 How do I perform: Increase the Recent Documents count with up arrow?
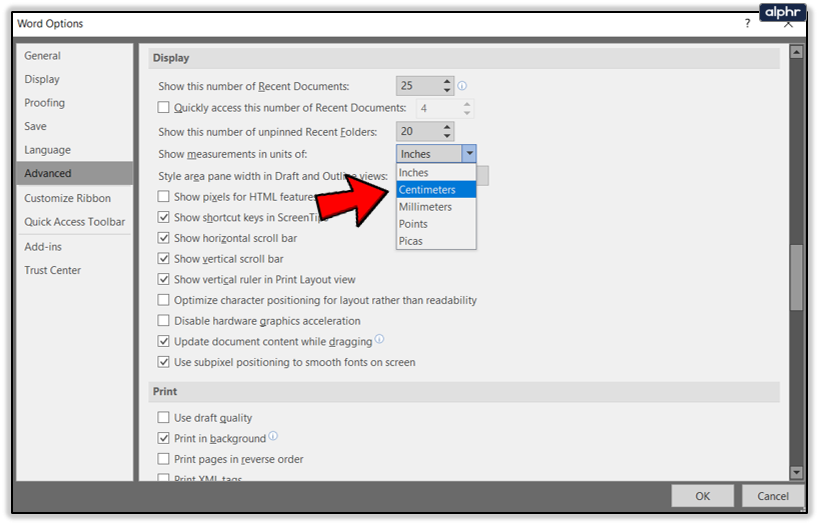[447, 81]
